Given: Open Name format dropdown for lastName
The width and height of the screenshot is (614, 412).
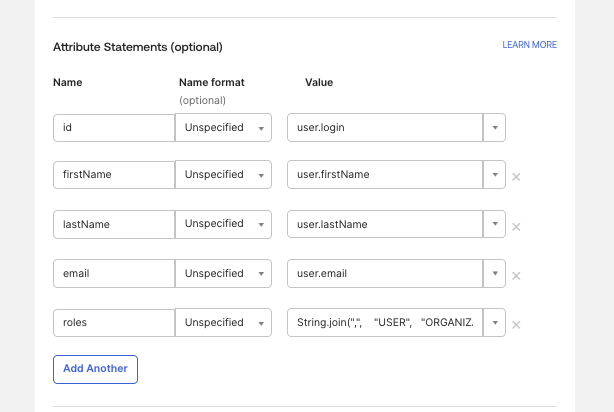Looking at the screenshot, I should [223, 224].
